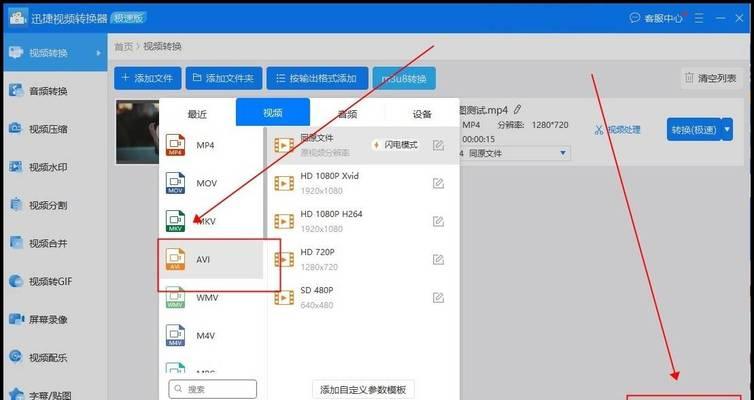754x400 pixels.
Task: Open the output format dropdown 同原文件
Action: point(515,153)
